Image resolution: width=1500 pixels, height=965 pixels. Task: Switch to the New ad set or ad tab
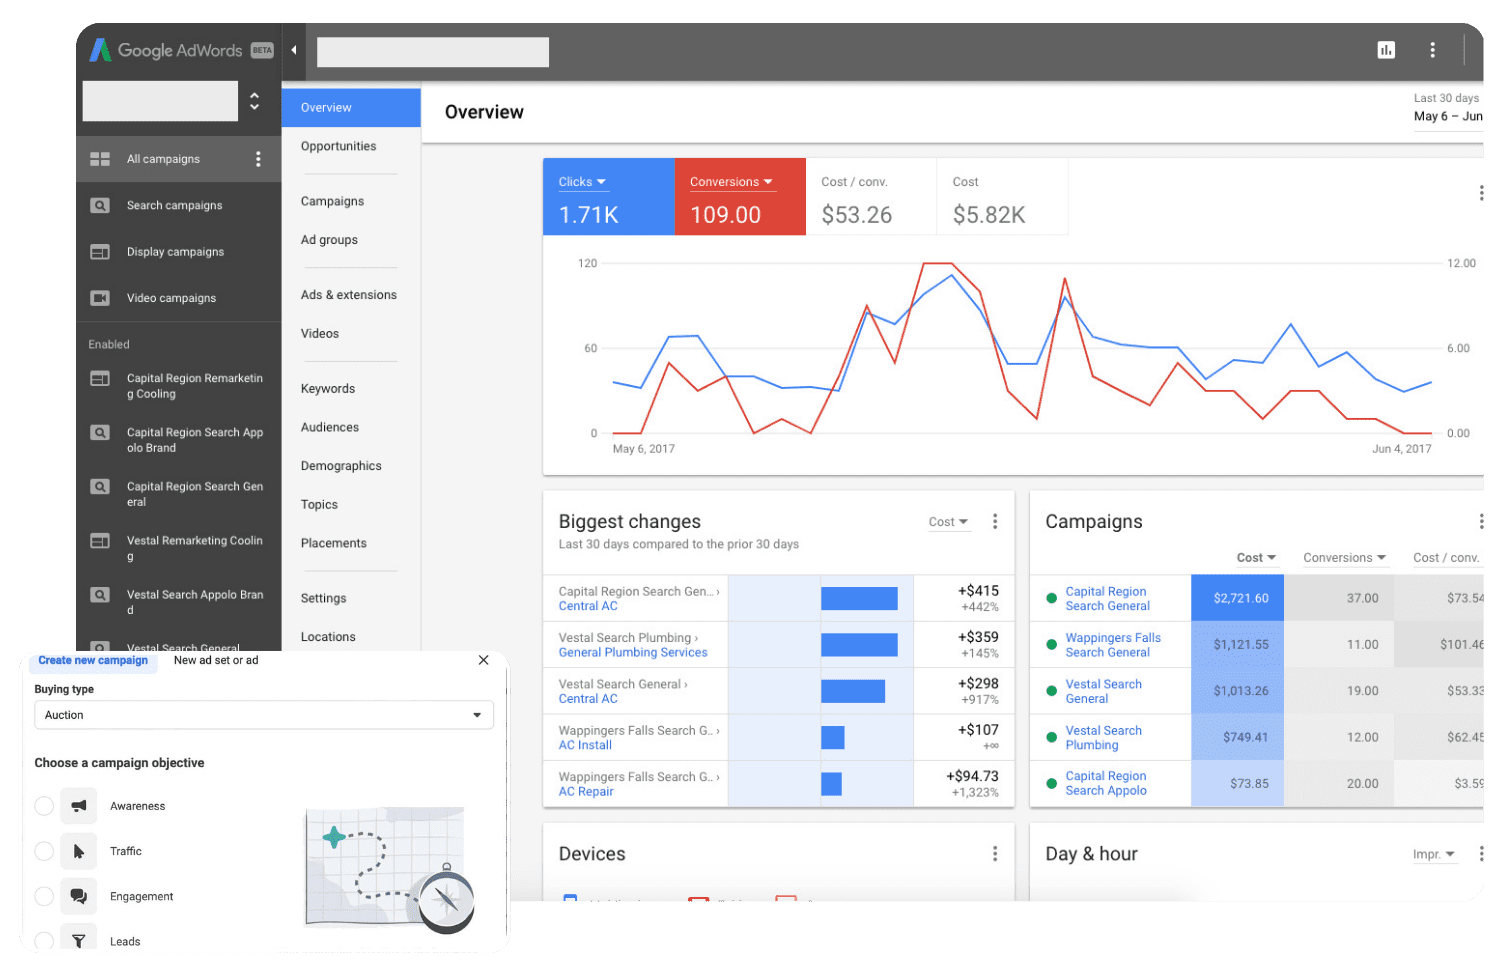pyautogui.click(x=216, y=660)
